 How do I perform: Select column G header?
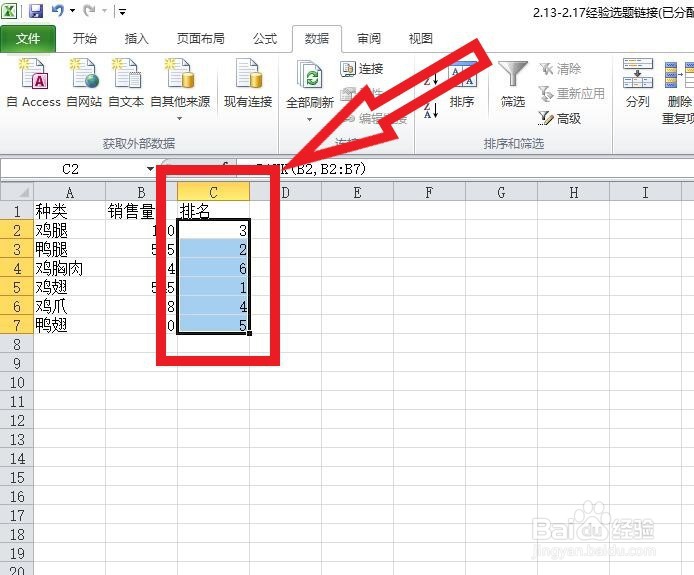point(501,193)
